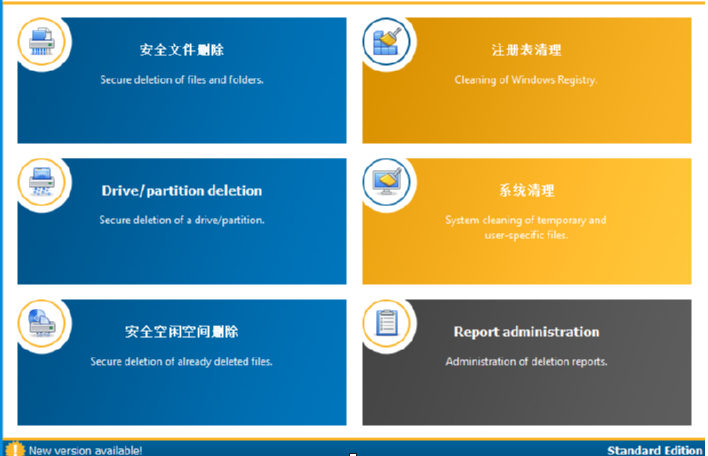Click the file shredder icon for secure file deletion
This screenshot has height=456, width=708.
coord(42,42)
